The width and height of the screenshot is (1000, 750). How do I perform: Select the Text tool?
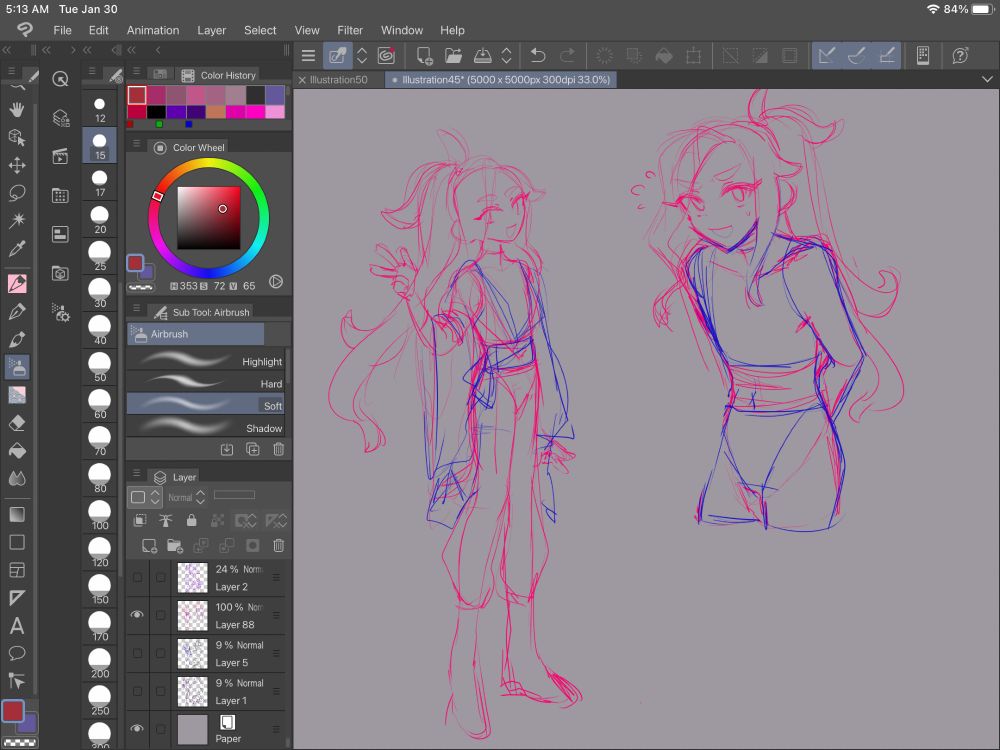click(17, 626)
